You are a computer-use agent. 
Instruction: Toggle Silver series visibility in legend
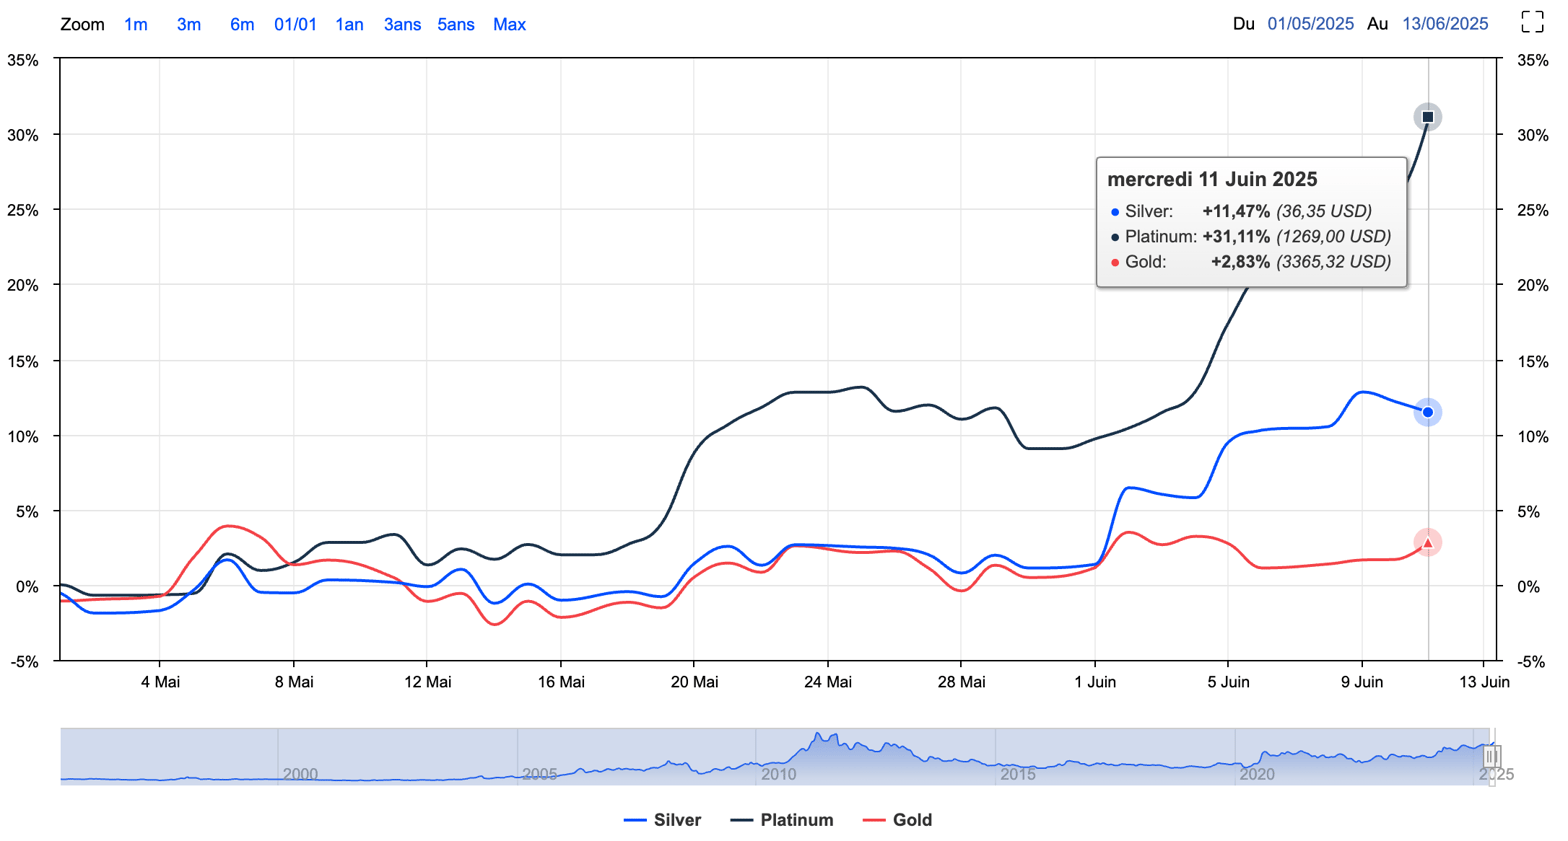(x=662, y=820)
